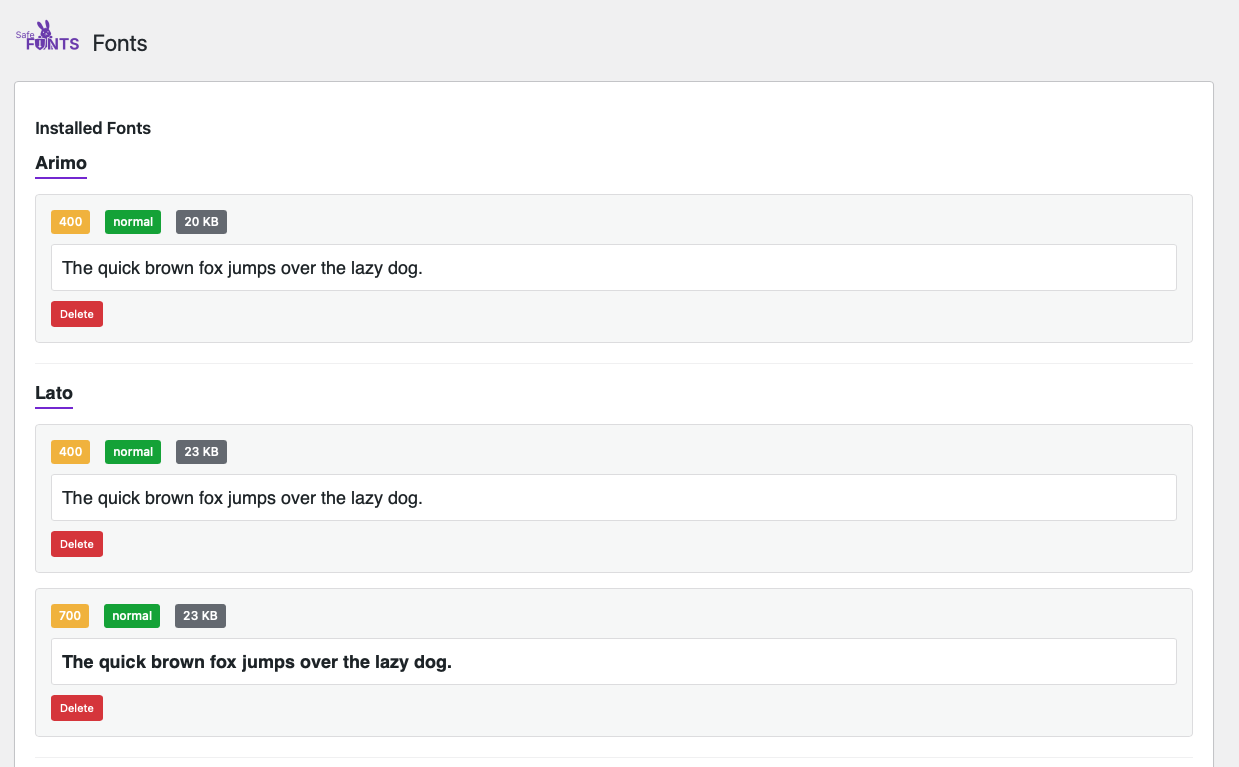
Task: Delete the Arimo 400 font variant
Action: [x=76, y=313]
